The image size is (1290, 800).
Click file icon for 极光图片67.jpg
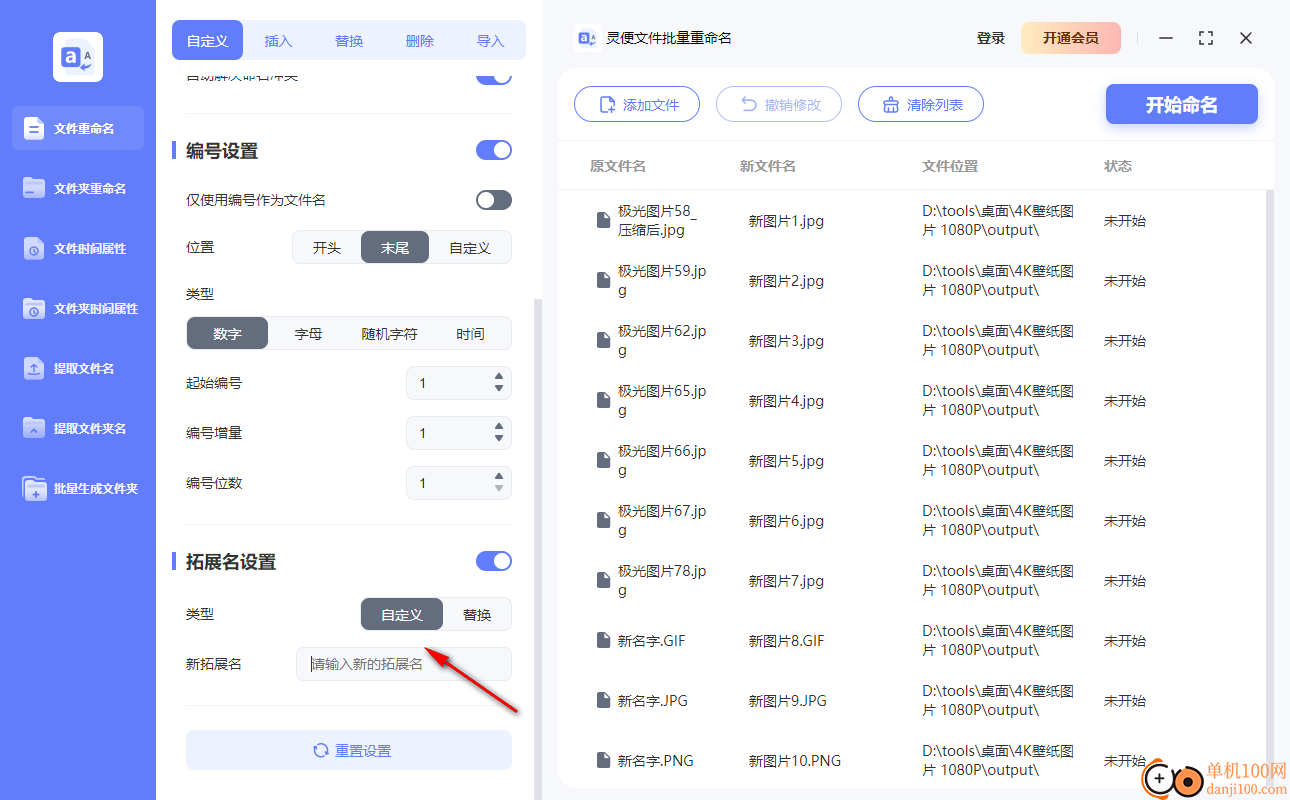click(x=603, y=520)
